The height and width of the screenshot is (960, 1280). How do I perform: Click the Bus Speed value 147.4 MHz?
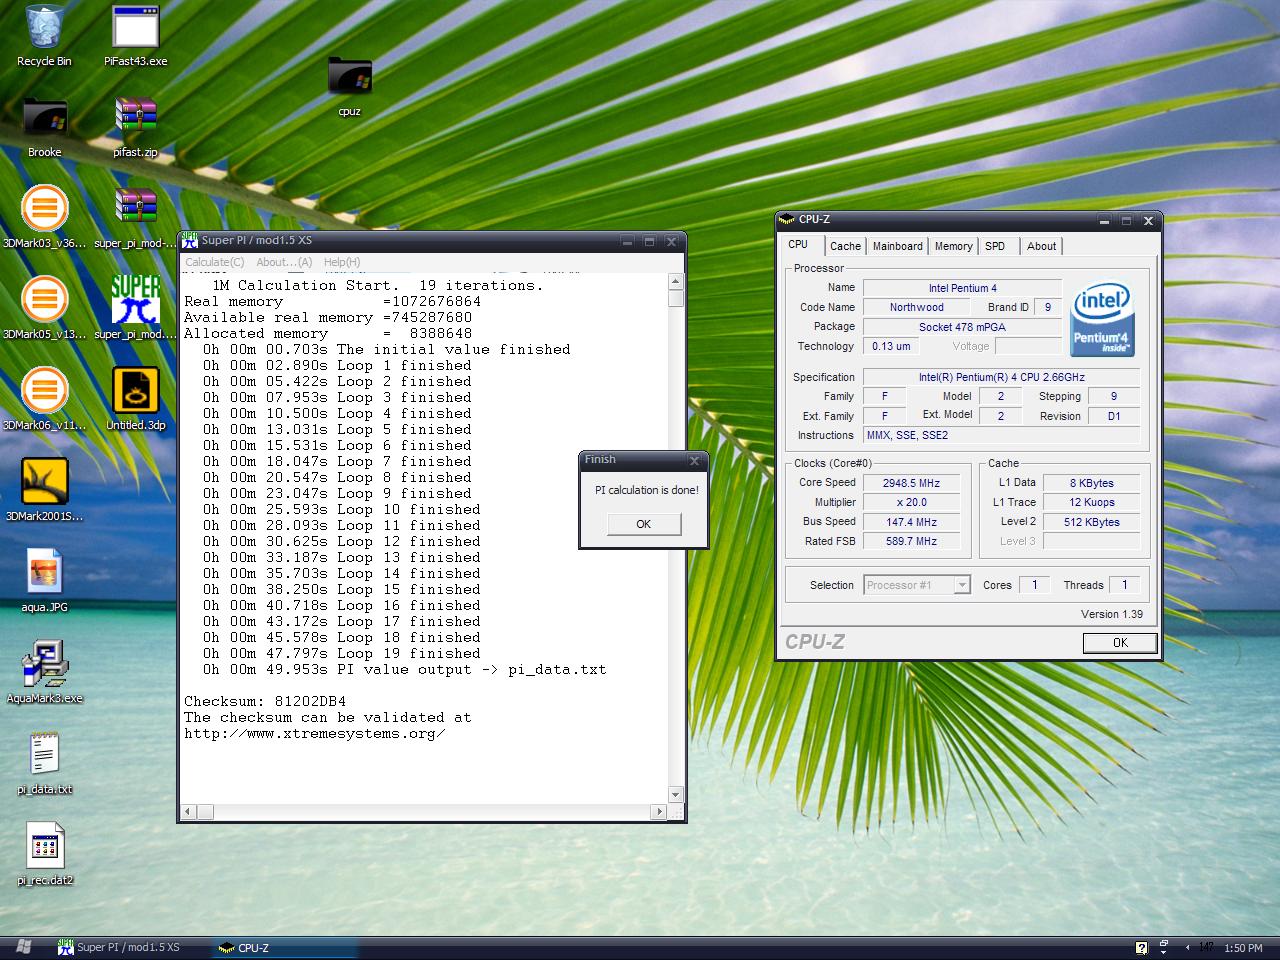pyautogui.click(x=911, y=522)
